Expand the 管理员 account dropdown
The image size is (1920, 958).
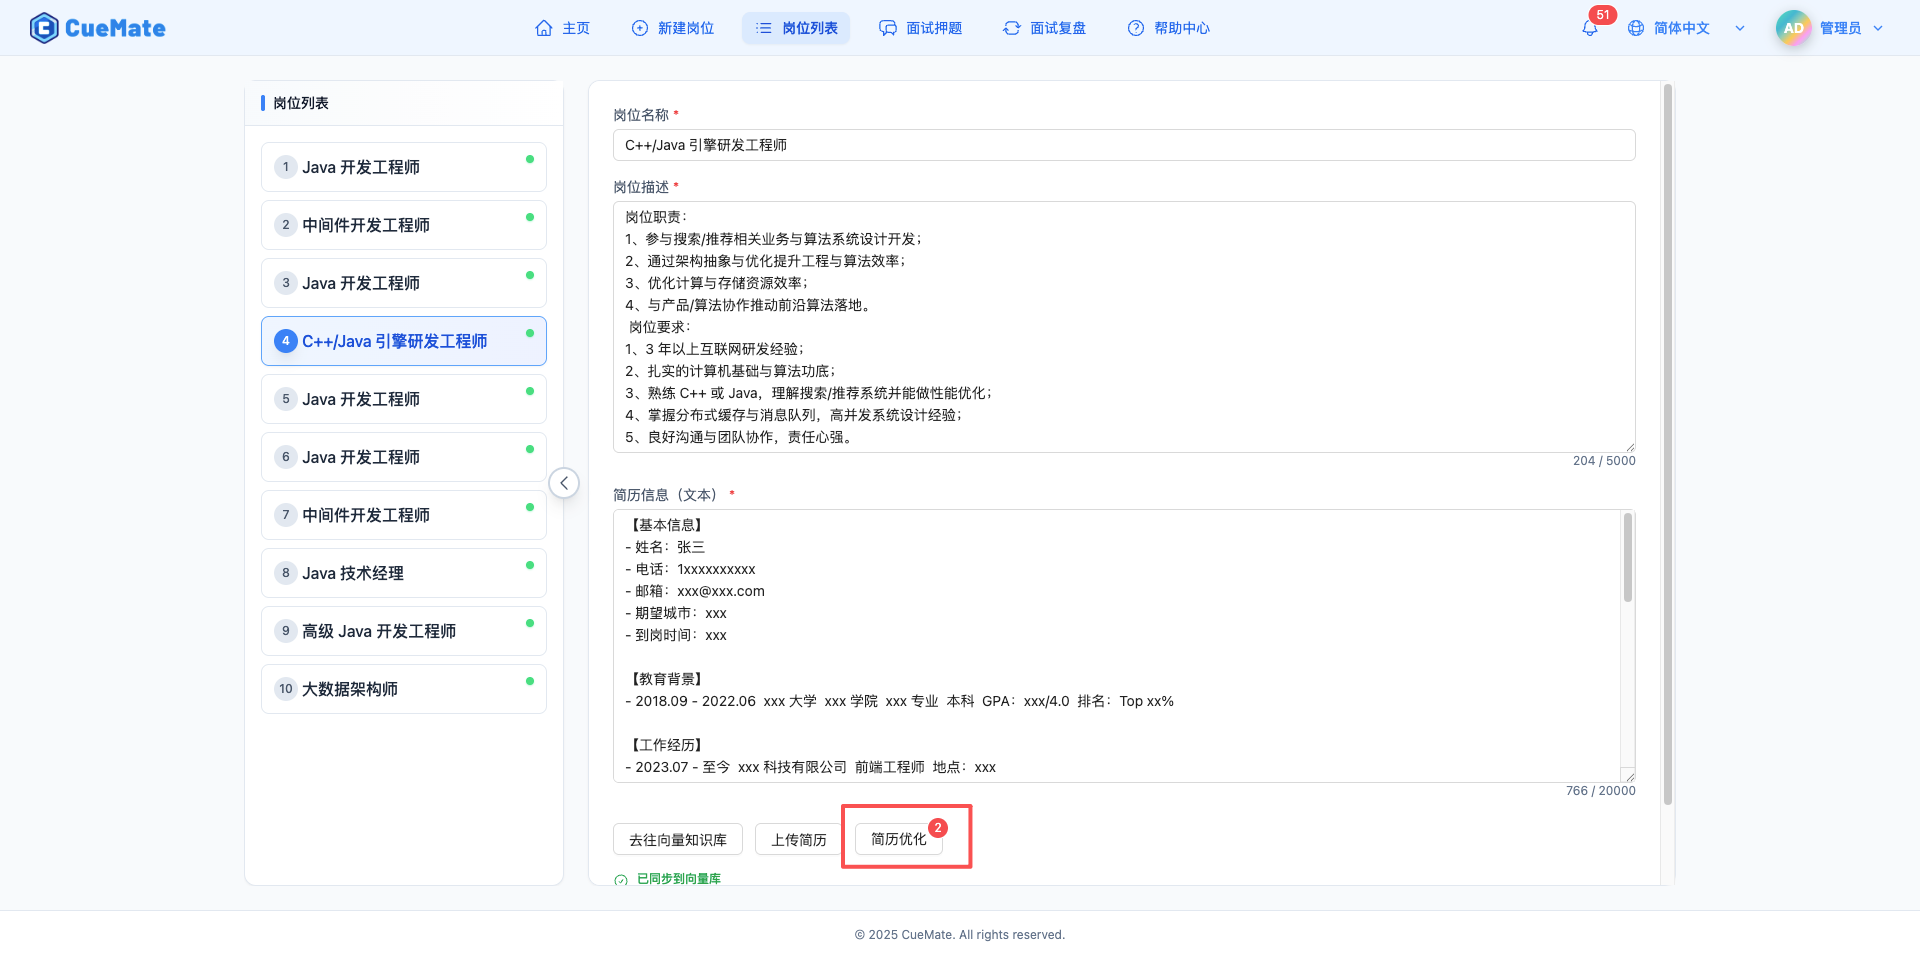[x=1878, y=28]
